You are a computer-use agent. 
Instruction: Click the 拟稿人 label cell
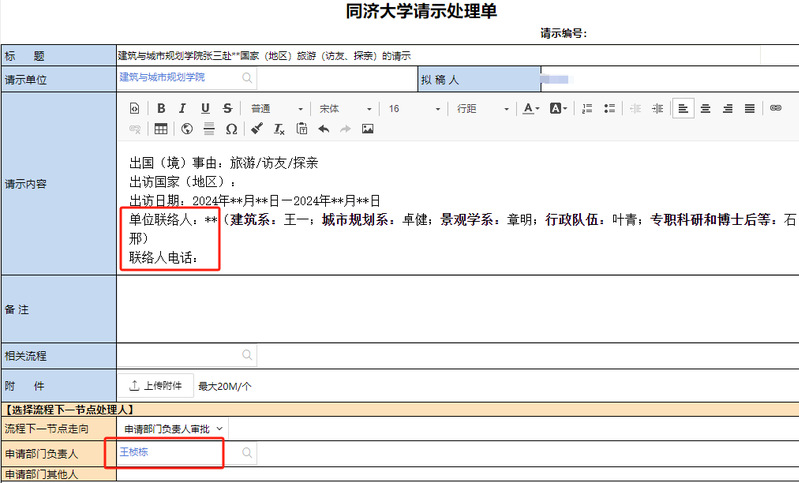click(x=479, y=79)
